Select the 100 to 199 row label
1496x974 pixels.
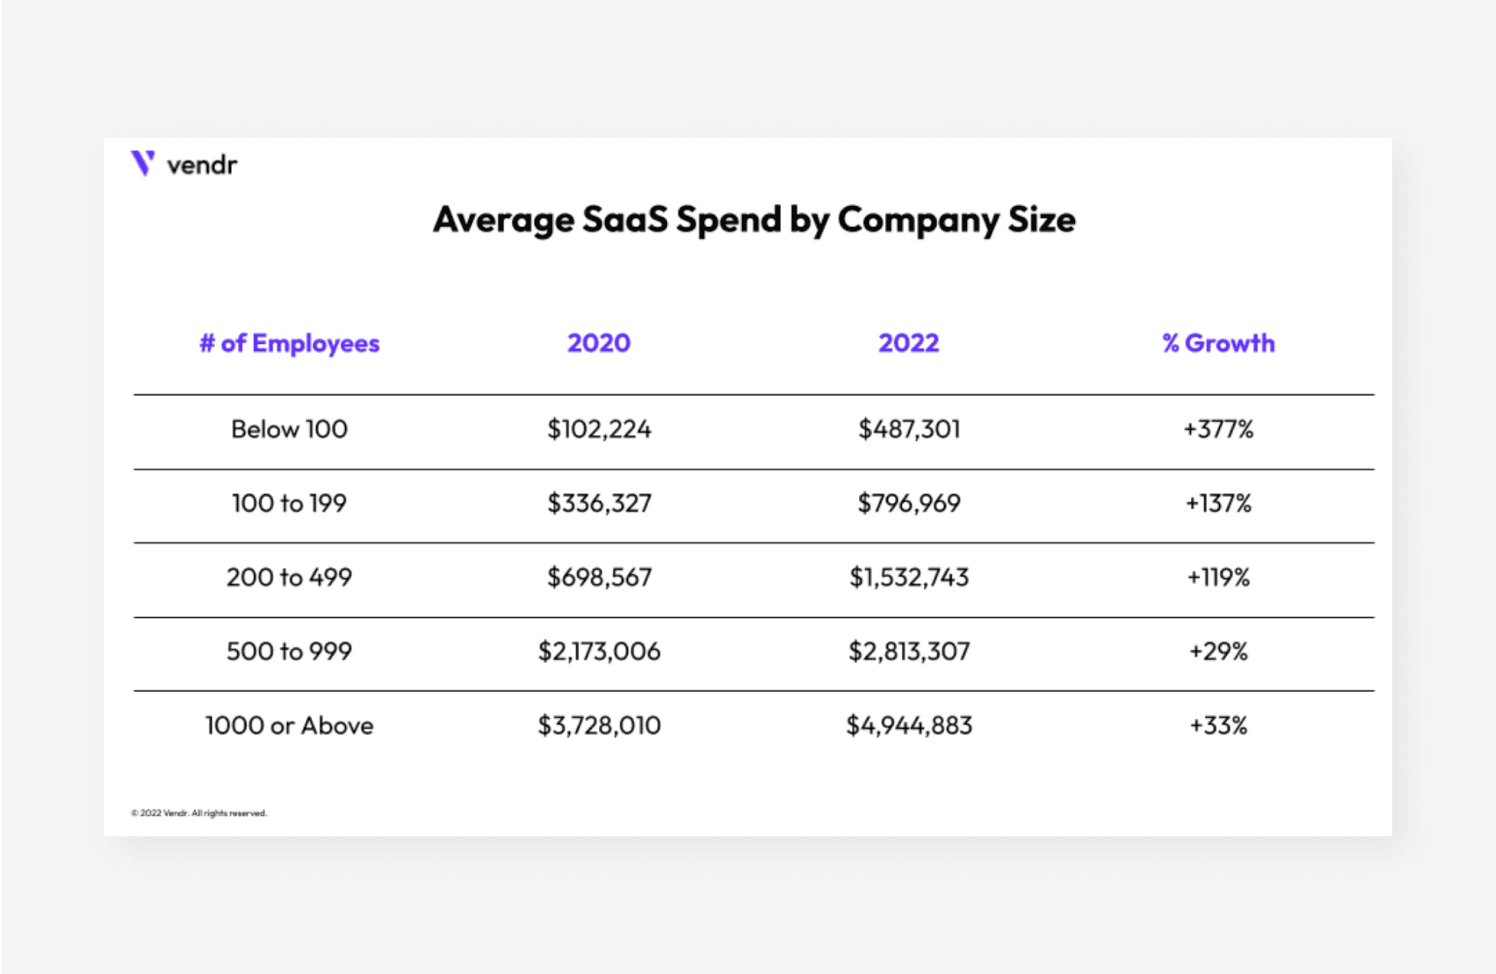point(289,503)
